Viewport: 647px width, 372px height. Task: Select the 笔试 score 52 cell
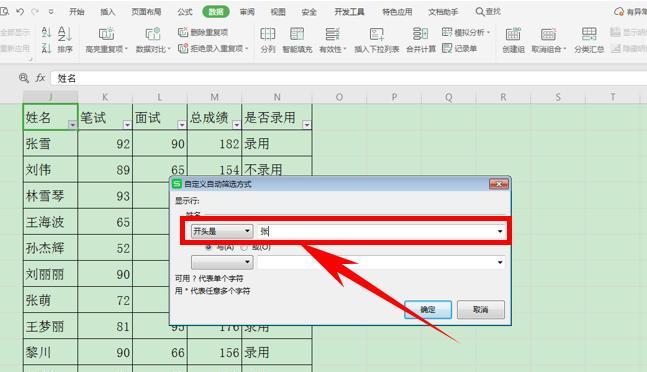(x=105, y=248)
